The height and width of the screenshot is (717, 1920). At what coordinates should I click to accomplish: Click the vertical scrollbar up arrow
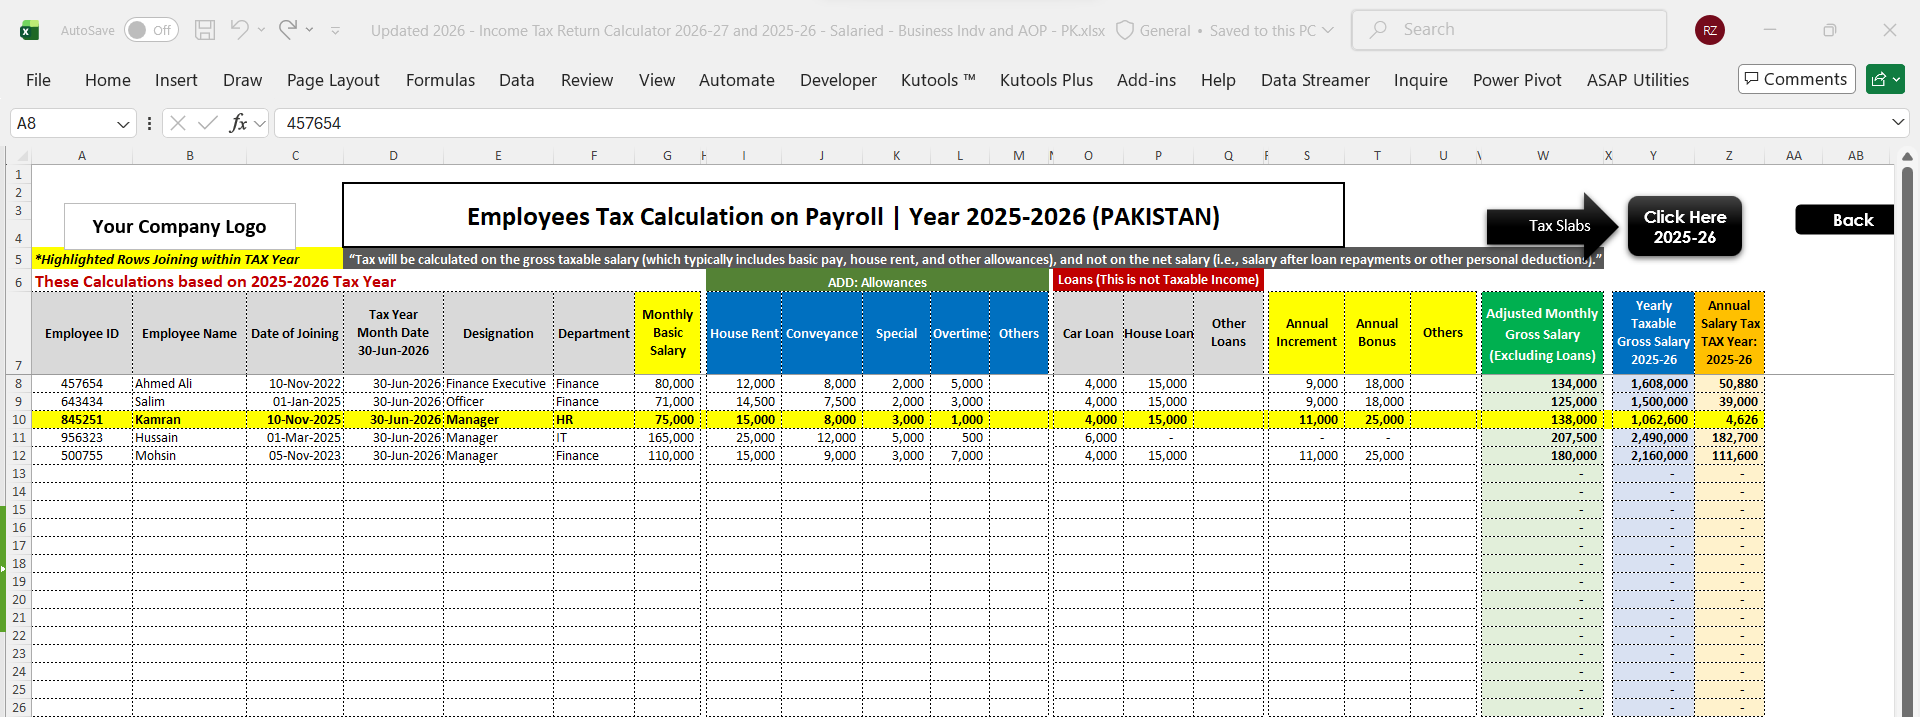pos(1907,157)
